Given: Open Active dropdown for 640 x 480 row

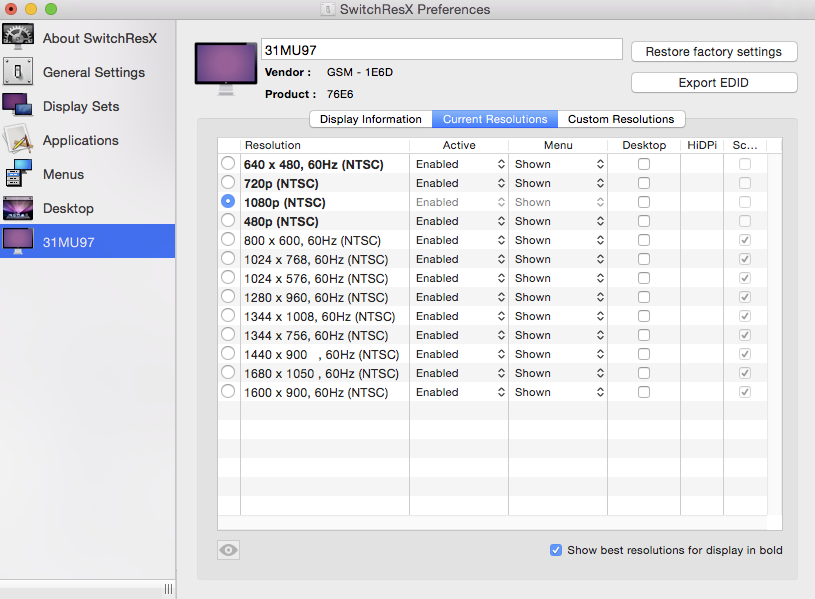Looking at the screenshot, I should [459, 164].
